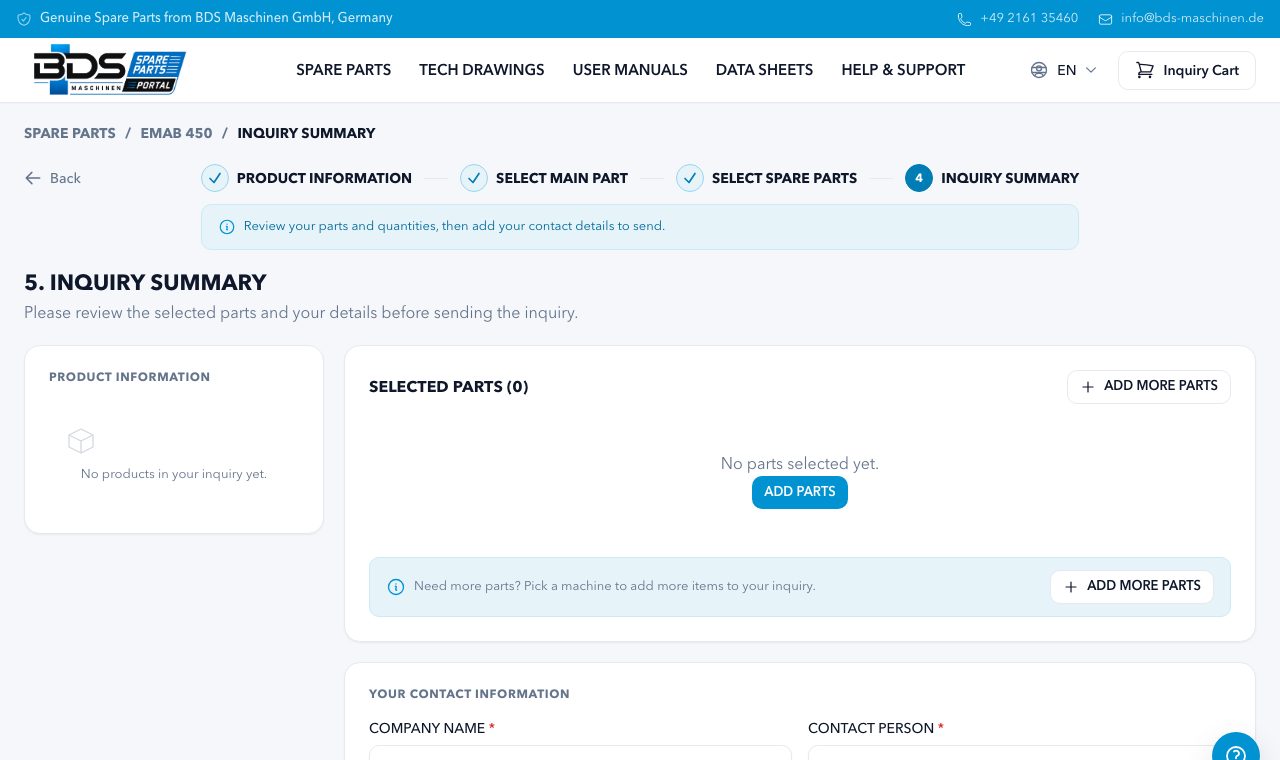Click the Back link
This screenshot has width=1280, height=760.
click(x=53, y=178)
